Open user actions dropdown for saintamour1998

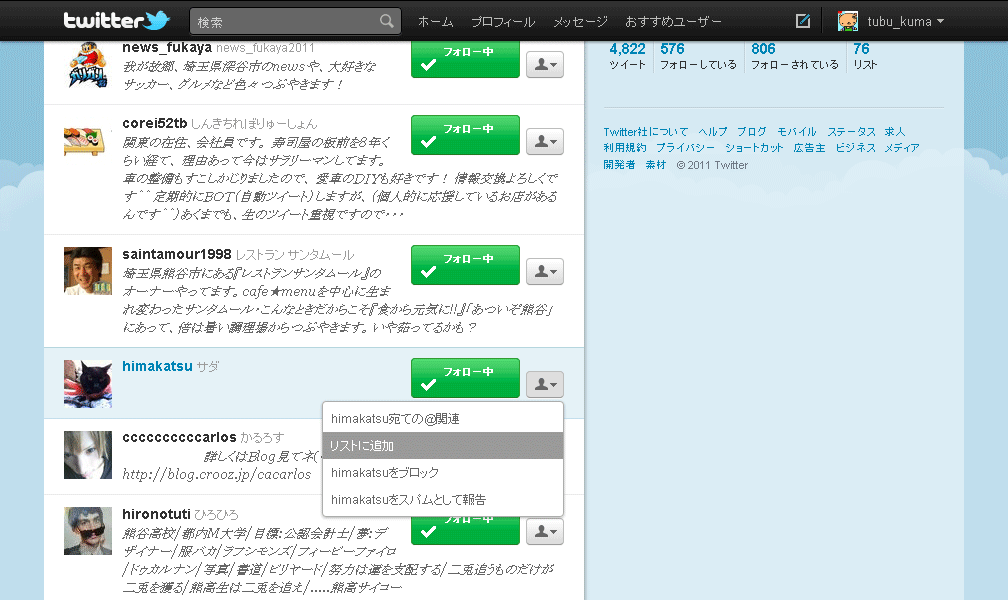pos(545,271)
